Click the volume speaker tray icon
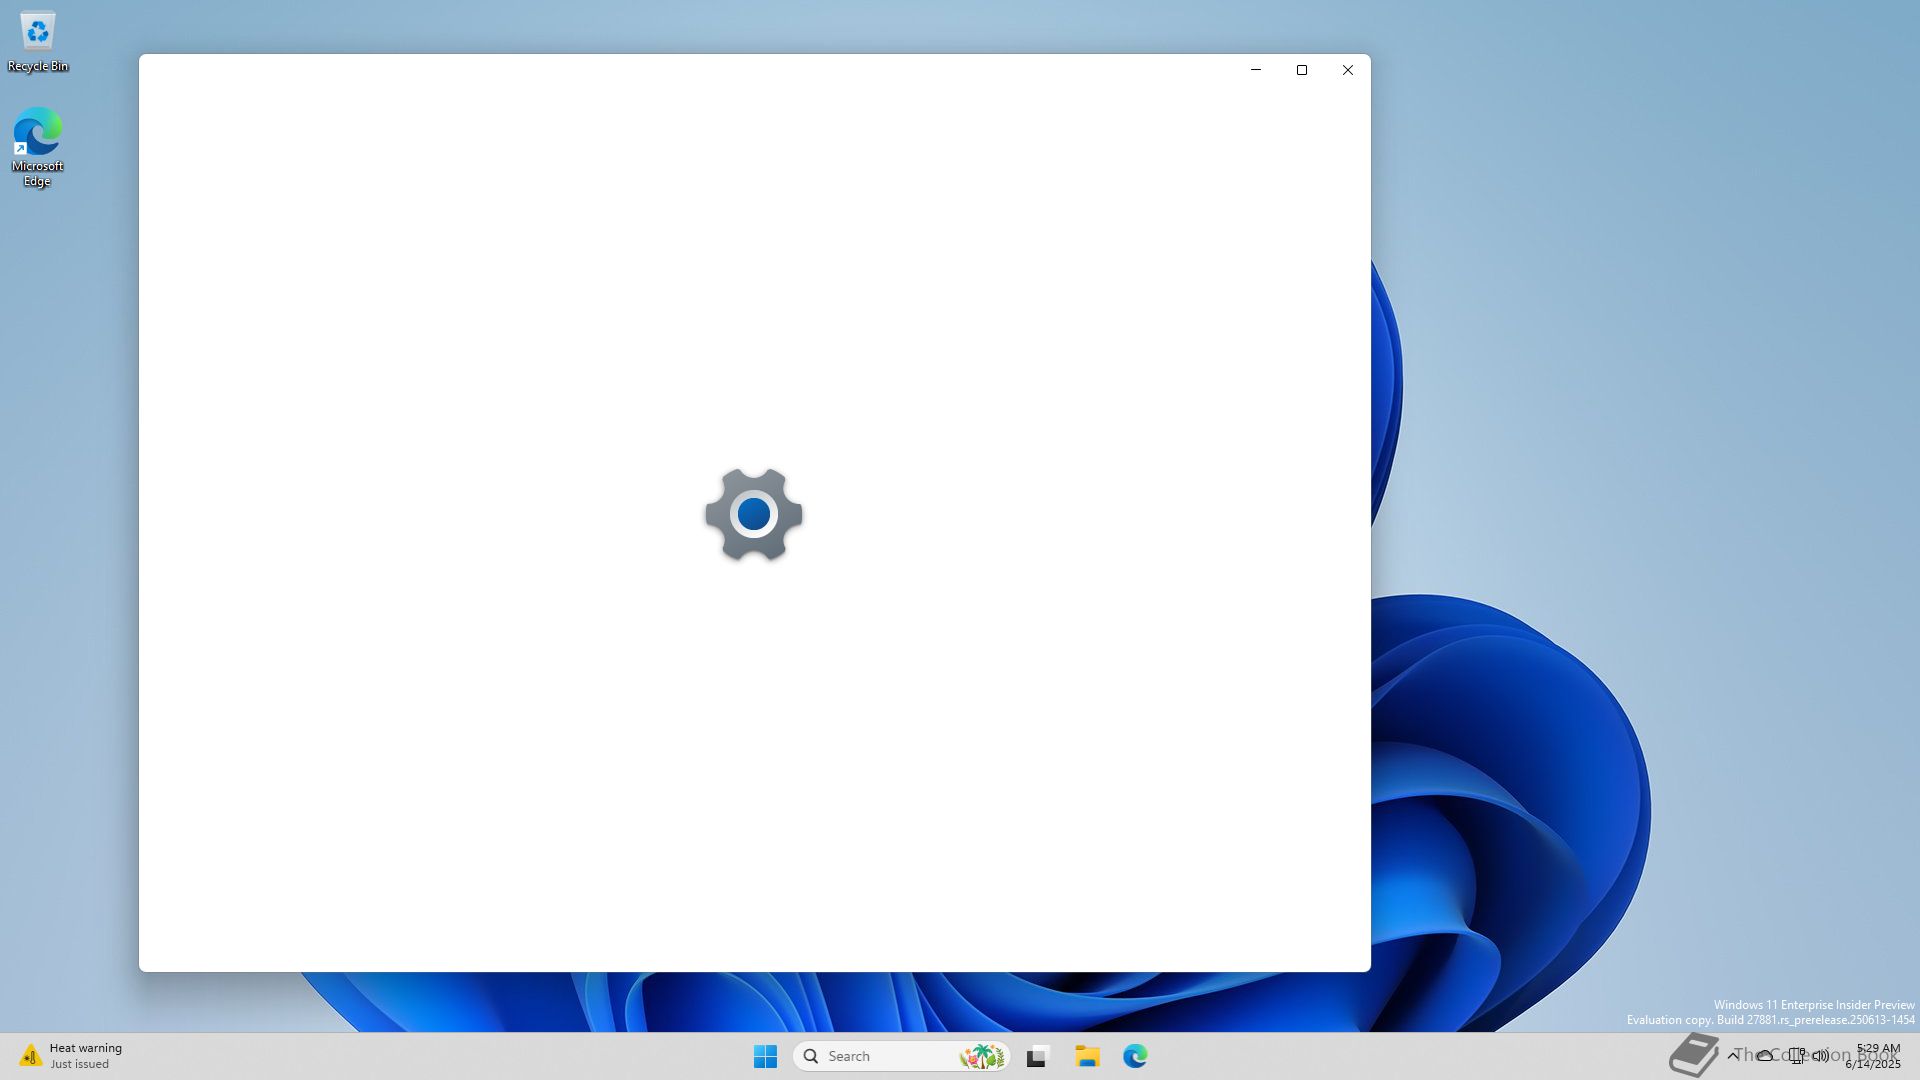The height and width of the screenshot is (1080, 1920). pyautogui.click(x=1821, y=1056)
